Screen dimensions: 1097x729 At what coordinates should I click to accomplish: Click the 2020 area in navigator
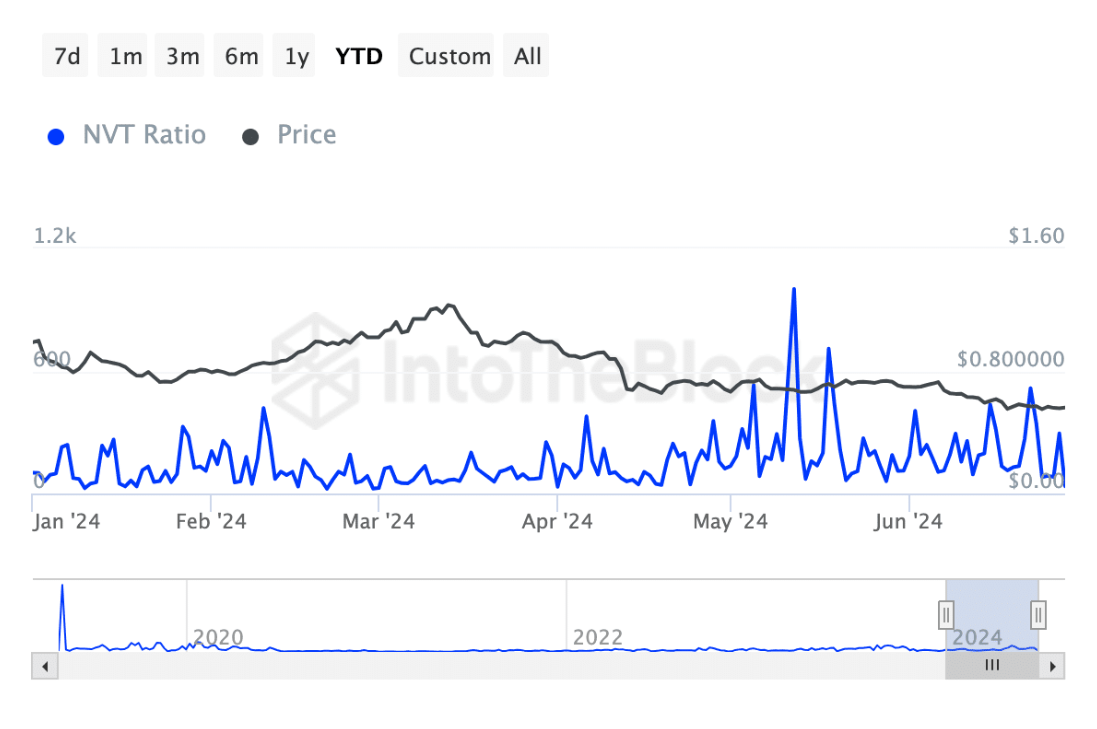tap(218, 637)
